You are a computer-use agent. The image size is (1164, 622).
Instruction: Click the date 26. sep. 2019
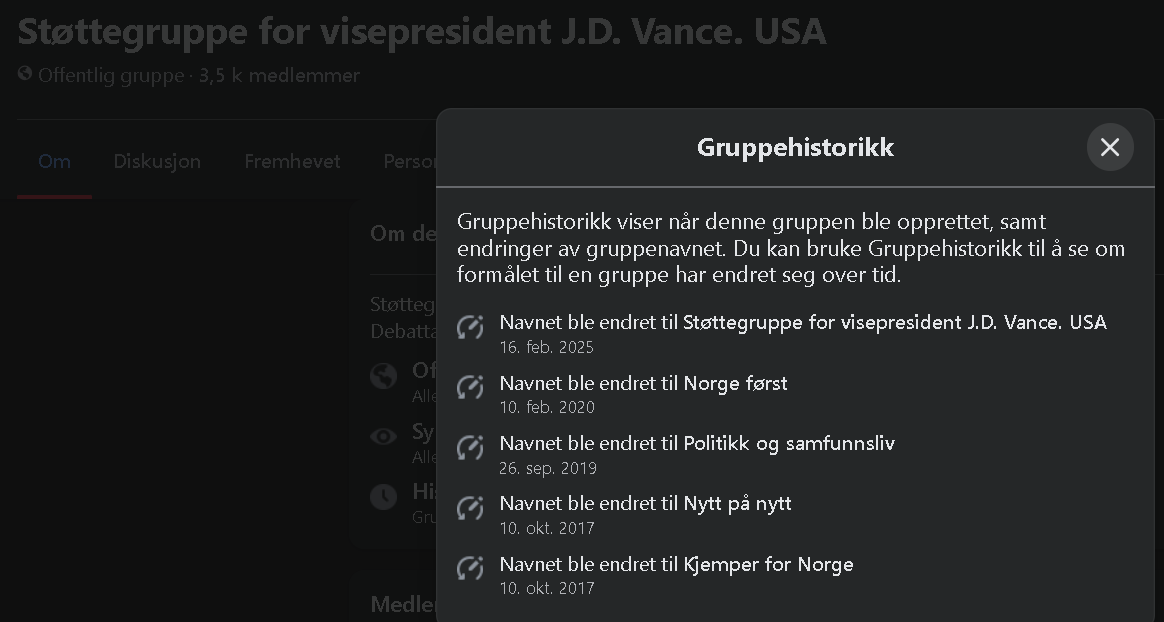point(548,468)
